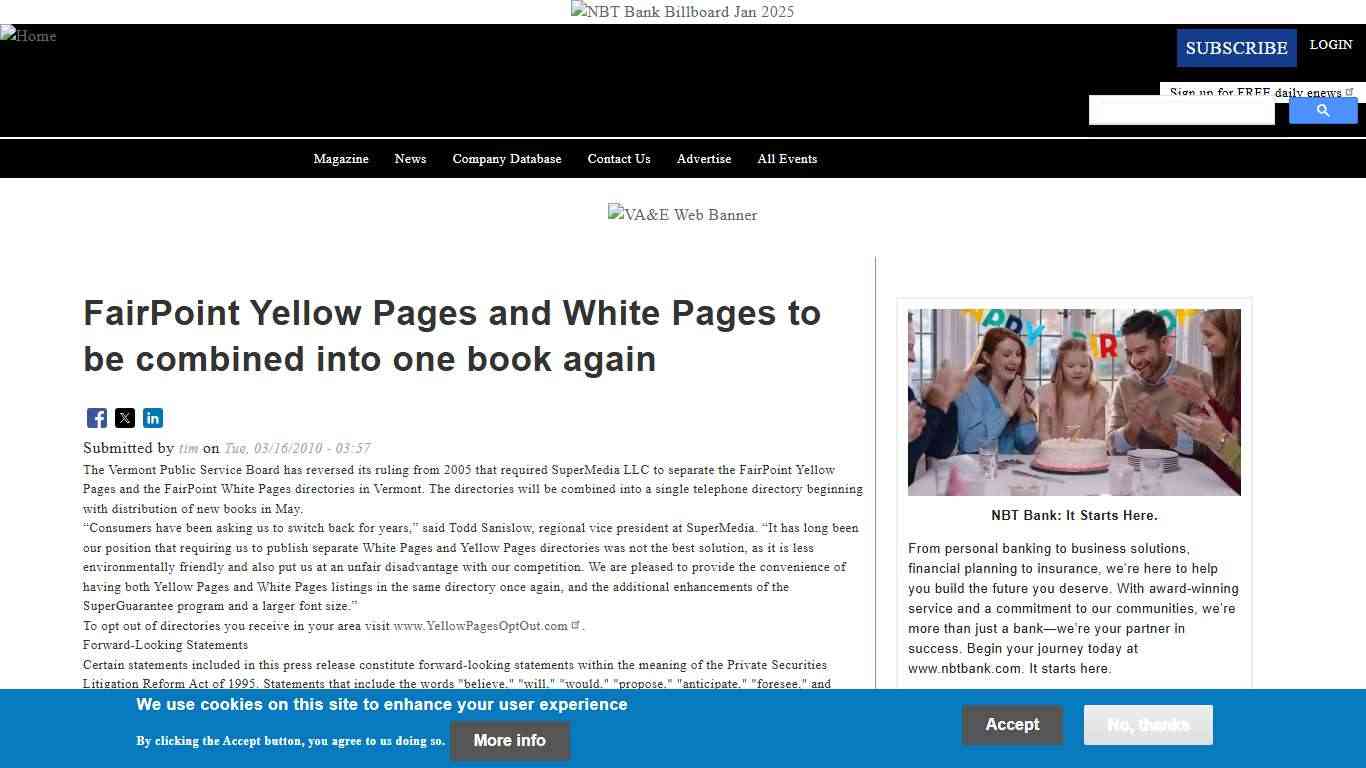Image resolution: width=1366 pixels, height=768 pixels.
Task: Accept the cookie notice
Action: point(1012,724)
